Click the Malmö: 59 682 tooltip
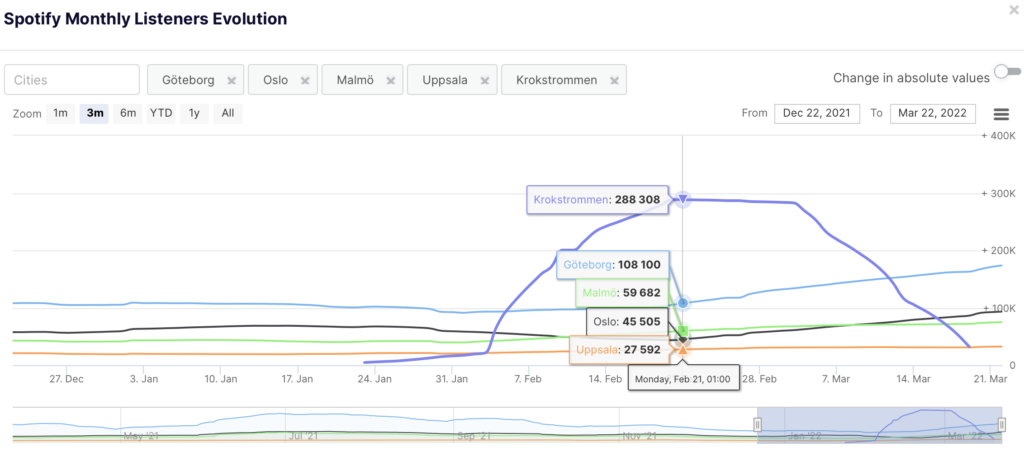Screen dimensions: 1024x461 [622, 293]
